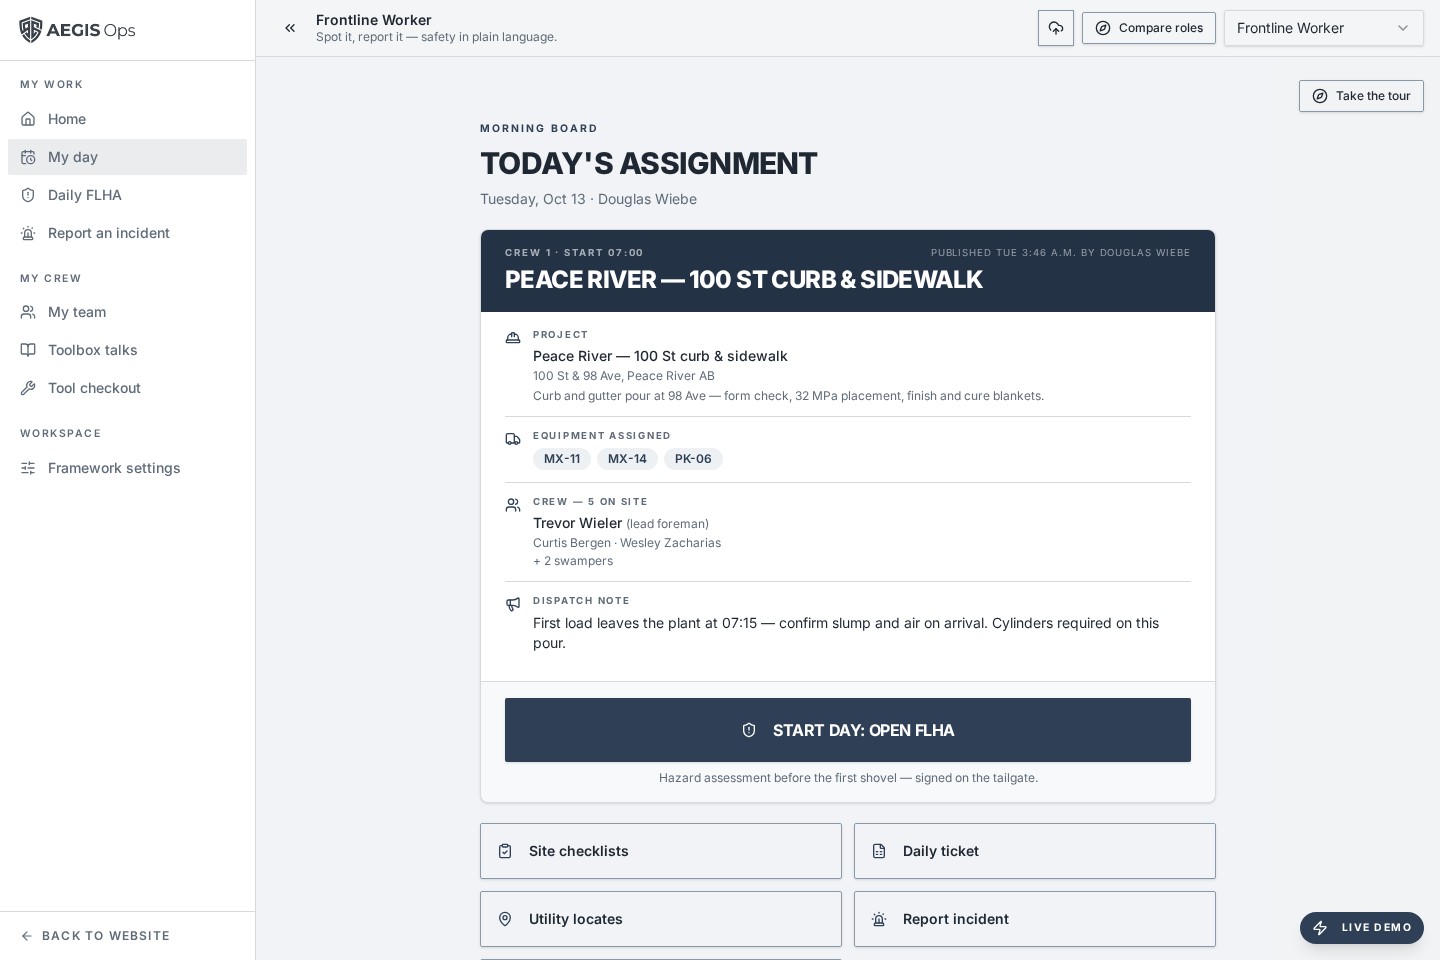The image size is (1440, 960).
Task: Select My day in sidebar
Action: click(x=127, y=157)
